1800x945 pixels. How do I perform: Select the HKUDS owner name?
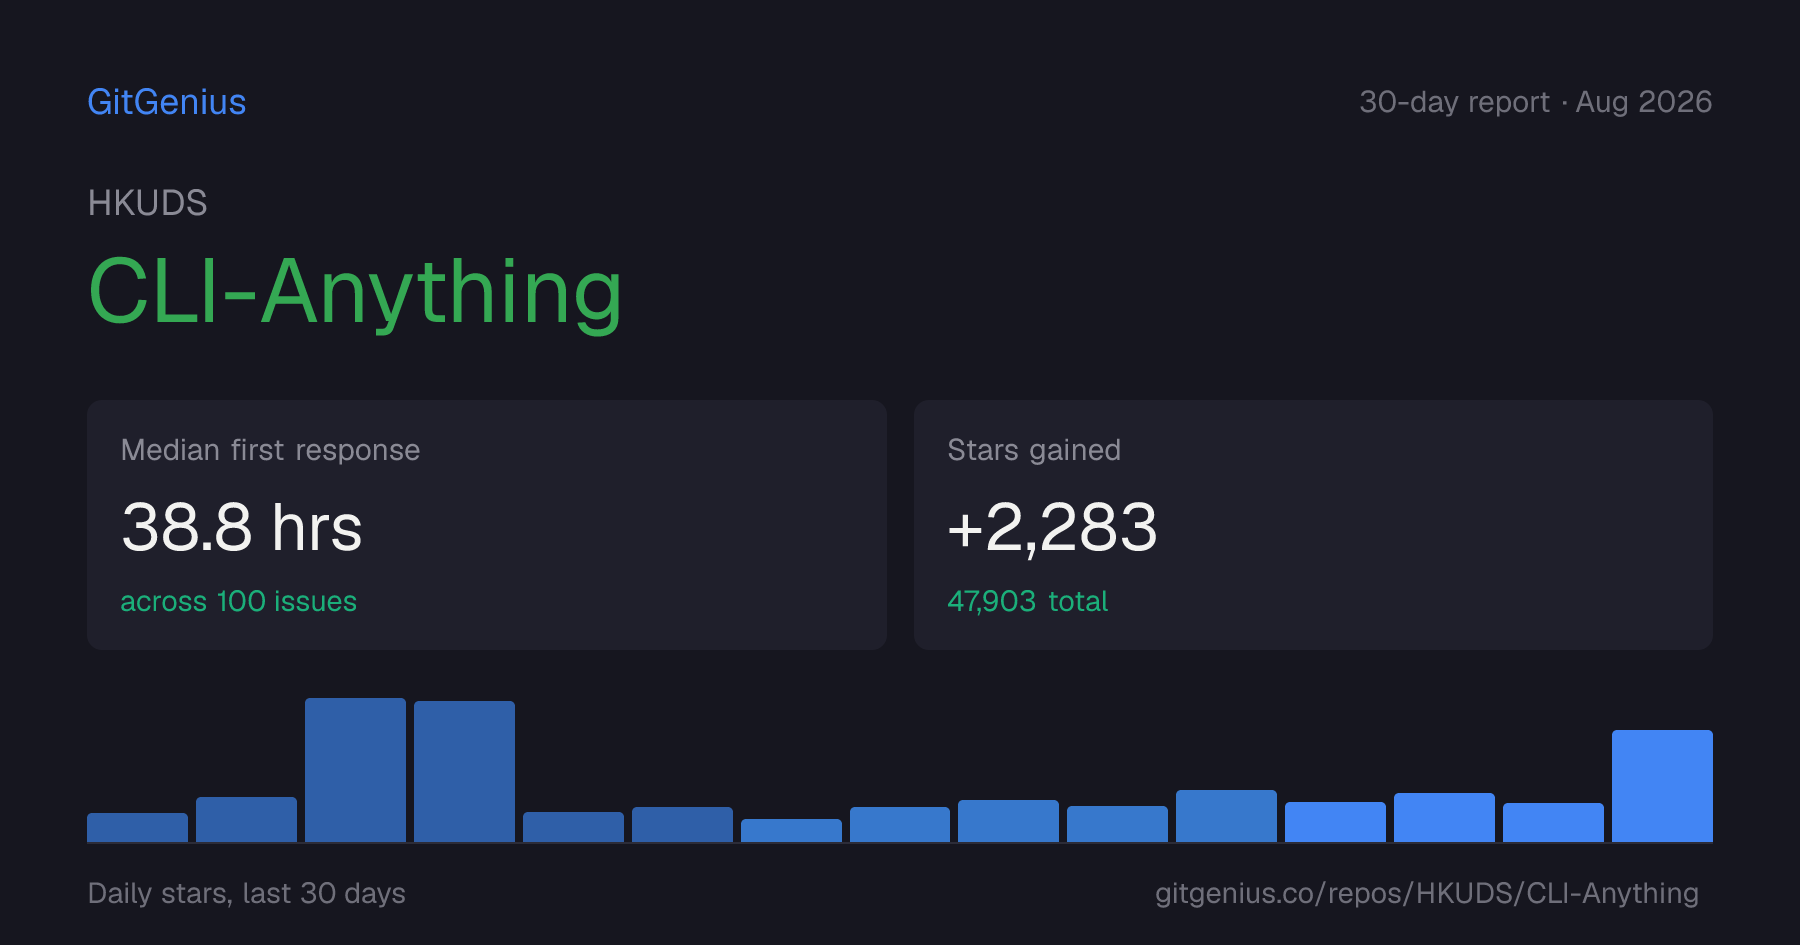pyautogui.click(x=148, y=203)
